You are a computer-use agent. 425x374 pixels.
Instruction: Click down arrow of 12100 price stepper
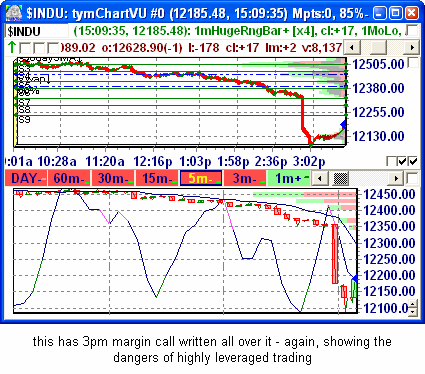pyautogui.click(x=413, y=311)
